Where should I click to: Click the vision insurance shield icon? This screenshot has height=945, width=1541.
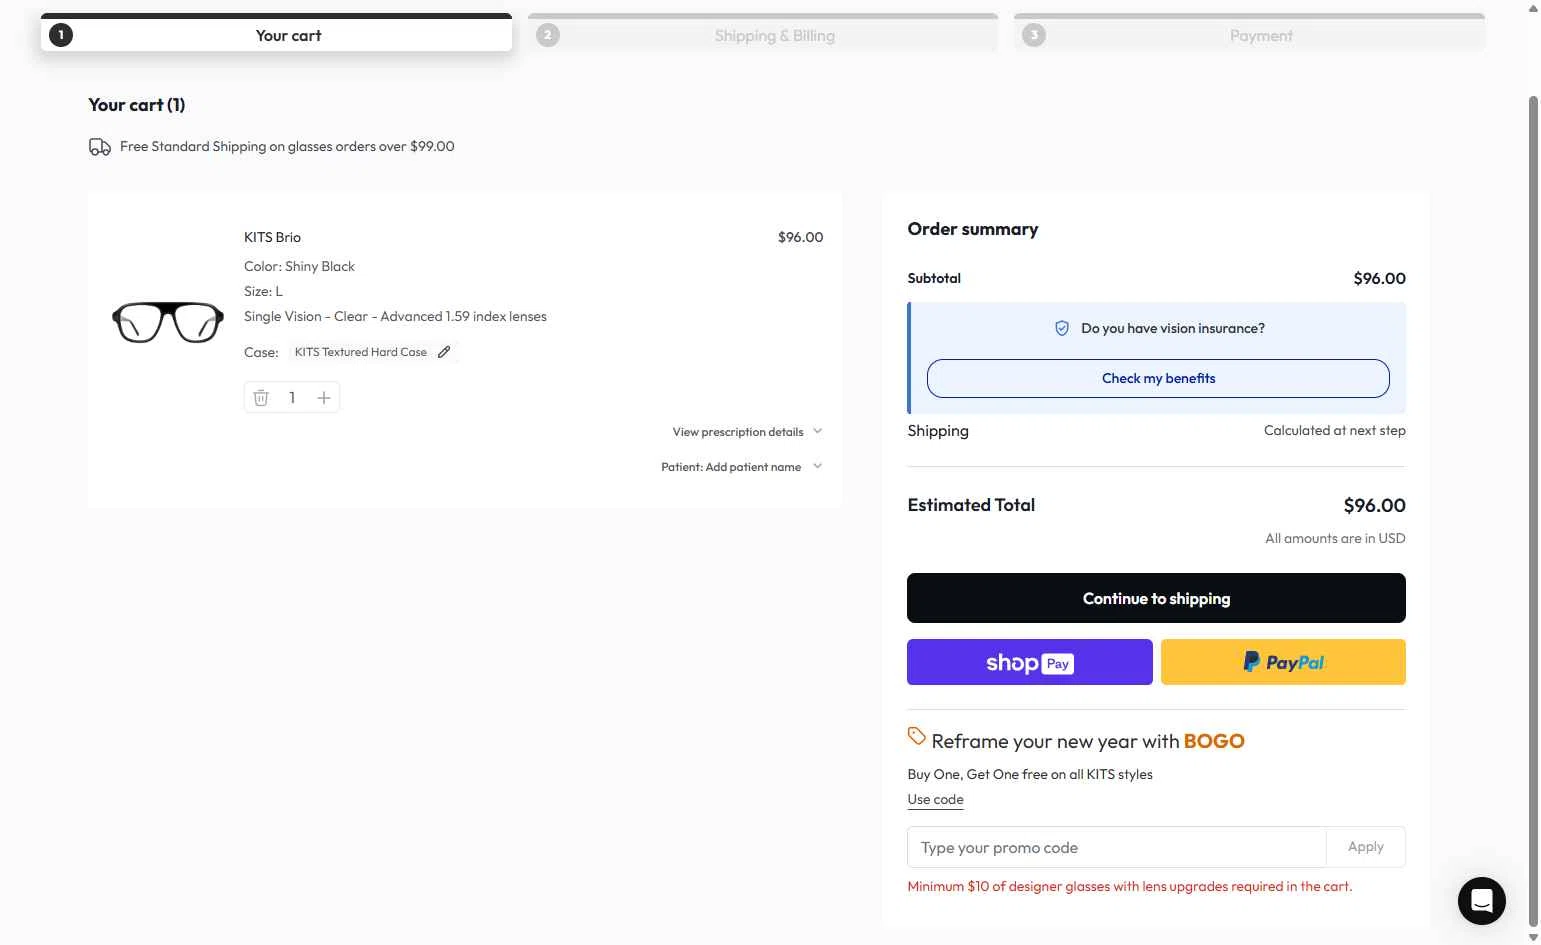point(1062,328)
